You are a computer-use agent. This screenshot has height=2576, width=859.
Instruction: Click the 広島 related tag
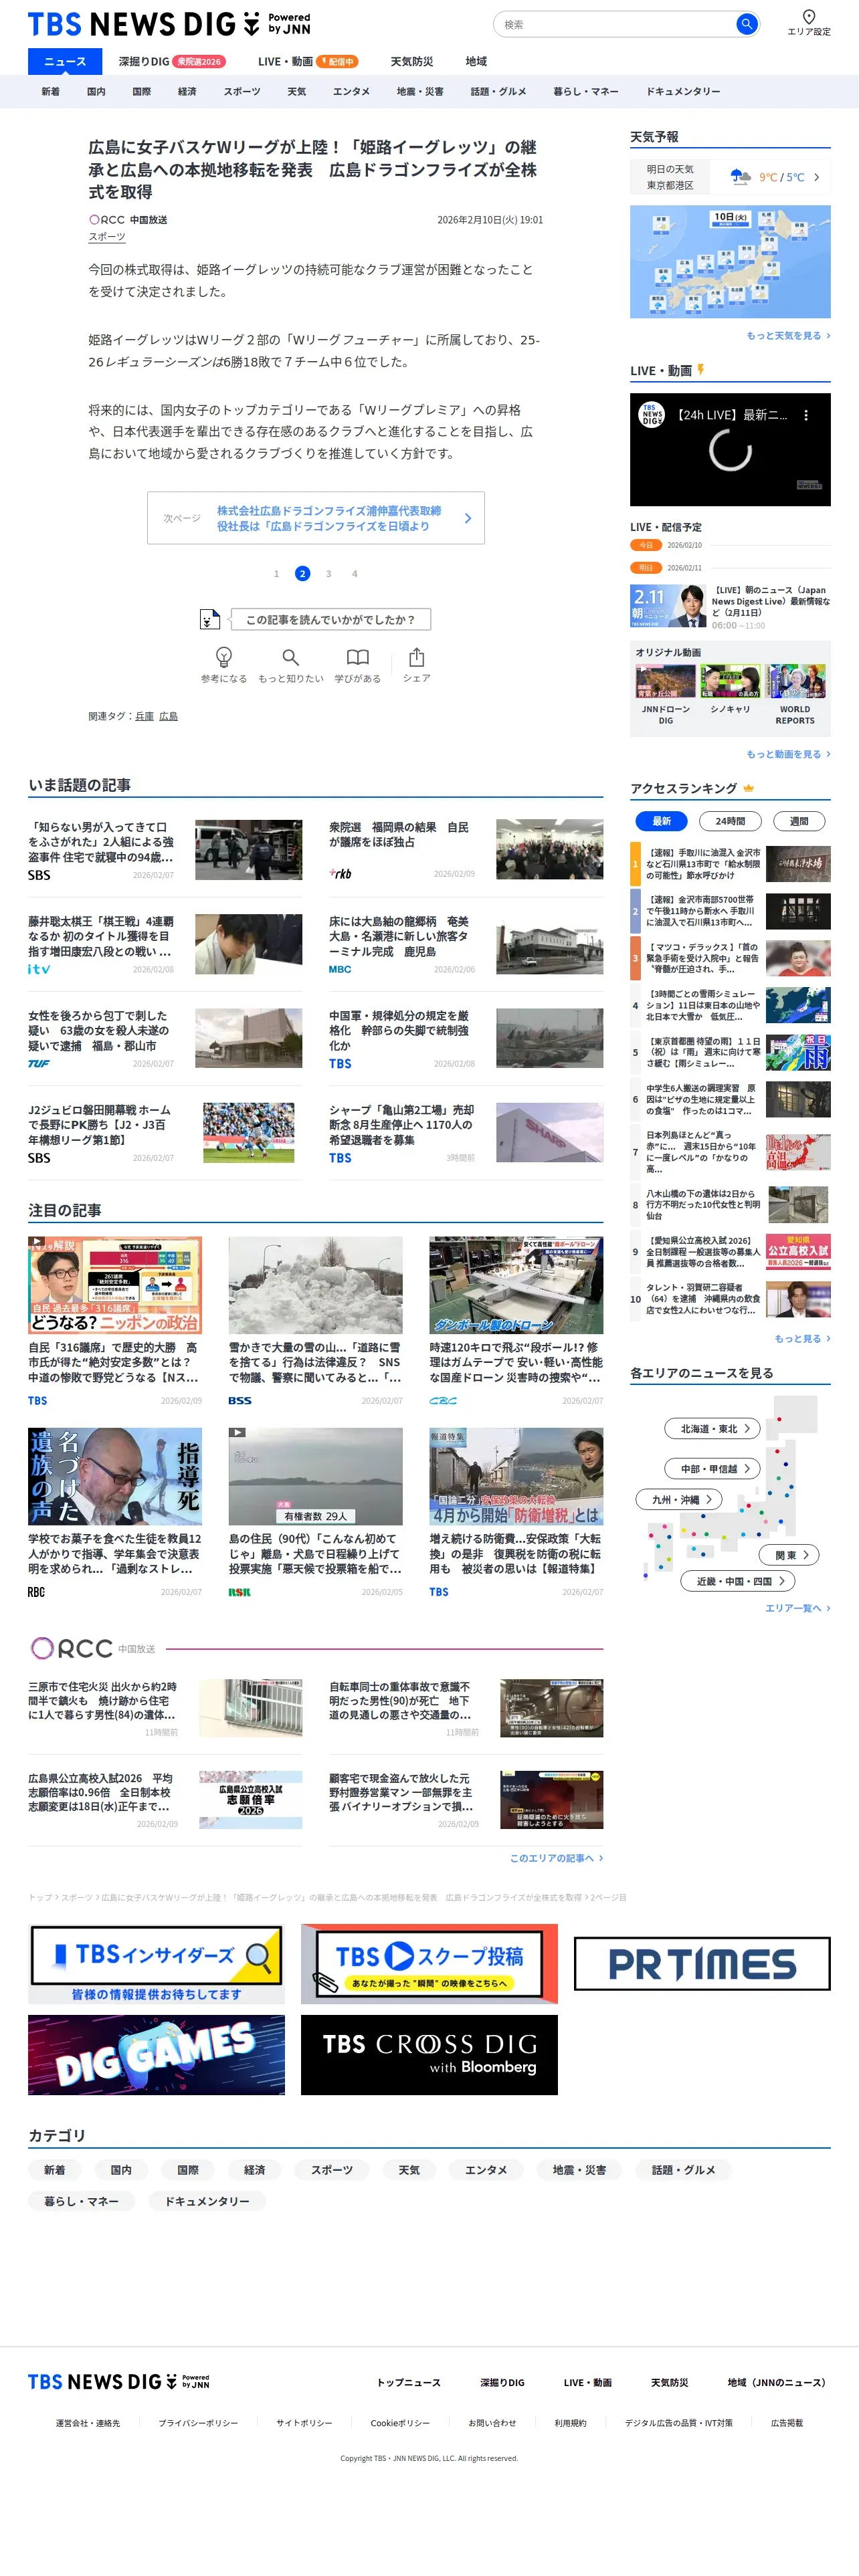(168, 716)
